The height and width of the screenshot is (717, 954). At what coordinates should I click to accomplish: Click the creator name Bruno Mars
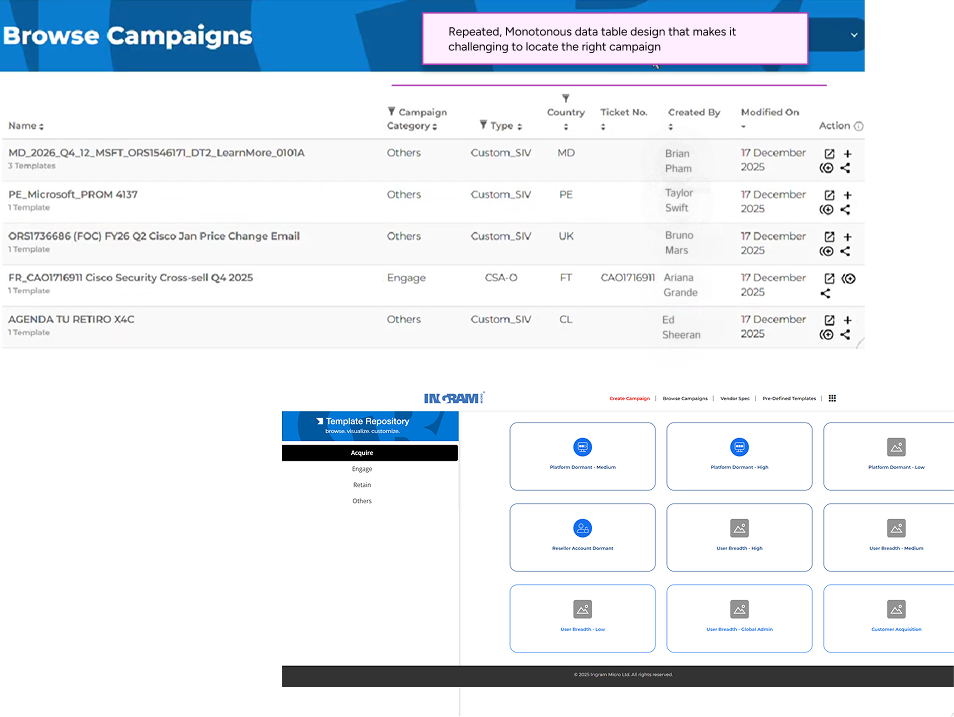[679, 243]
